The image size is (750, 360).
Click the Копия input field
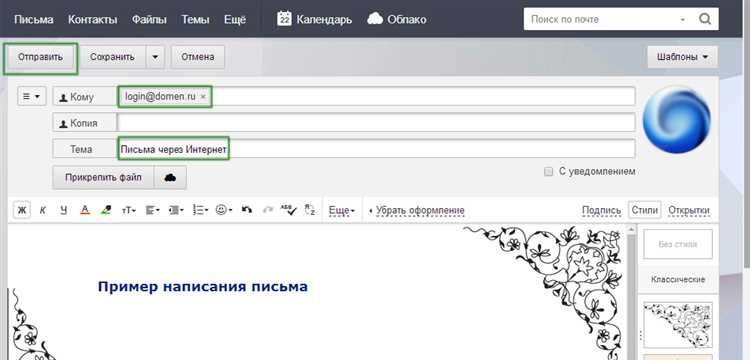pos(376,122)
